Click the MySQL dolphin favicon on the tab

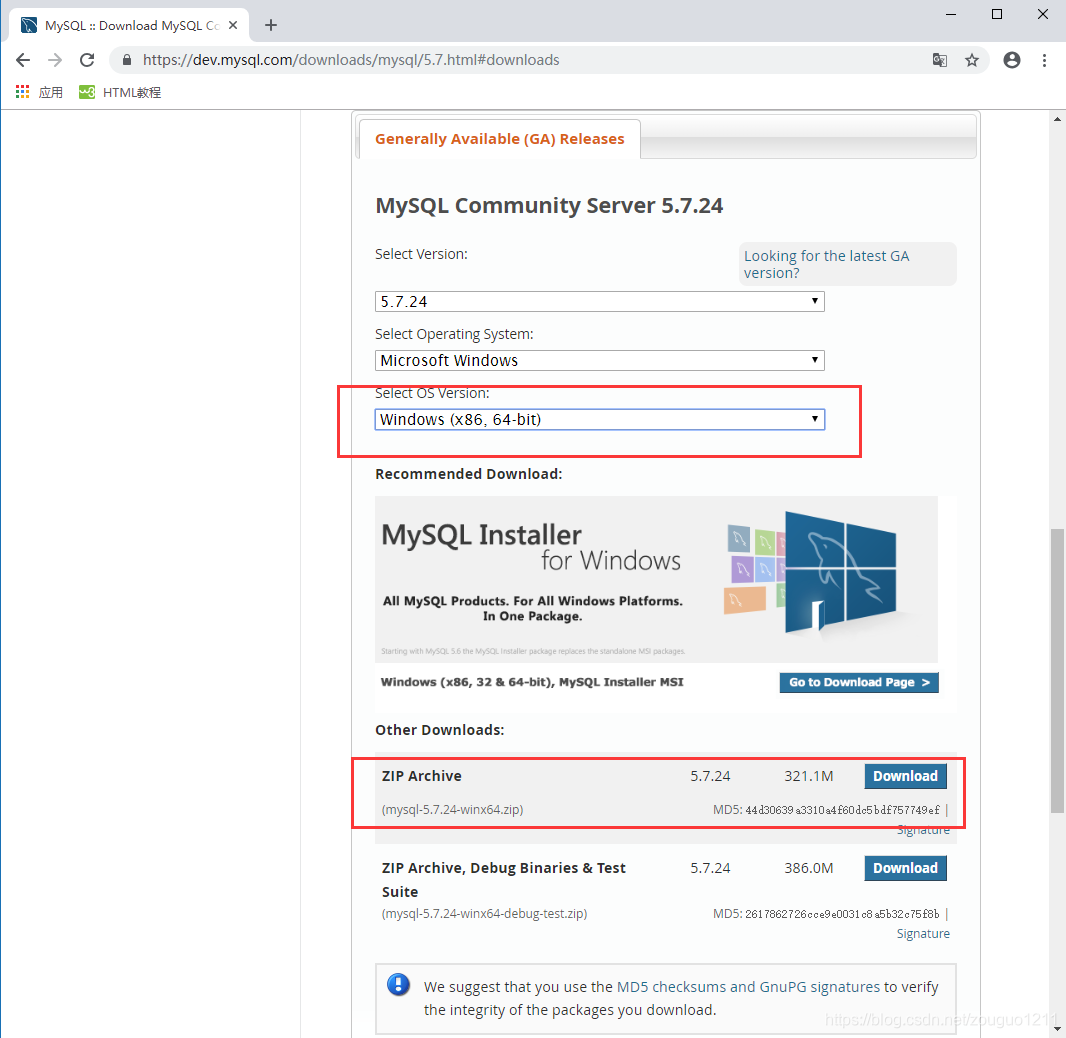[x=29, y=25]
